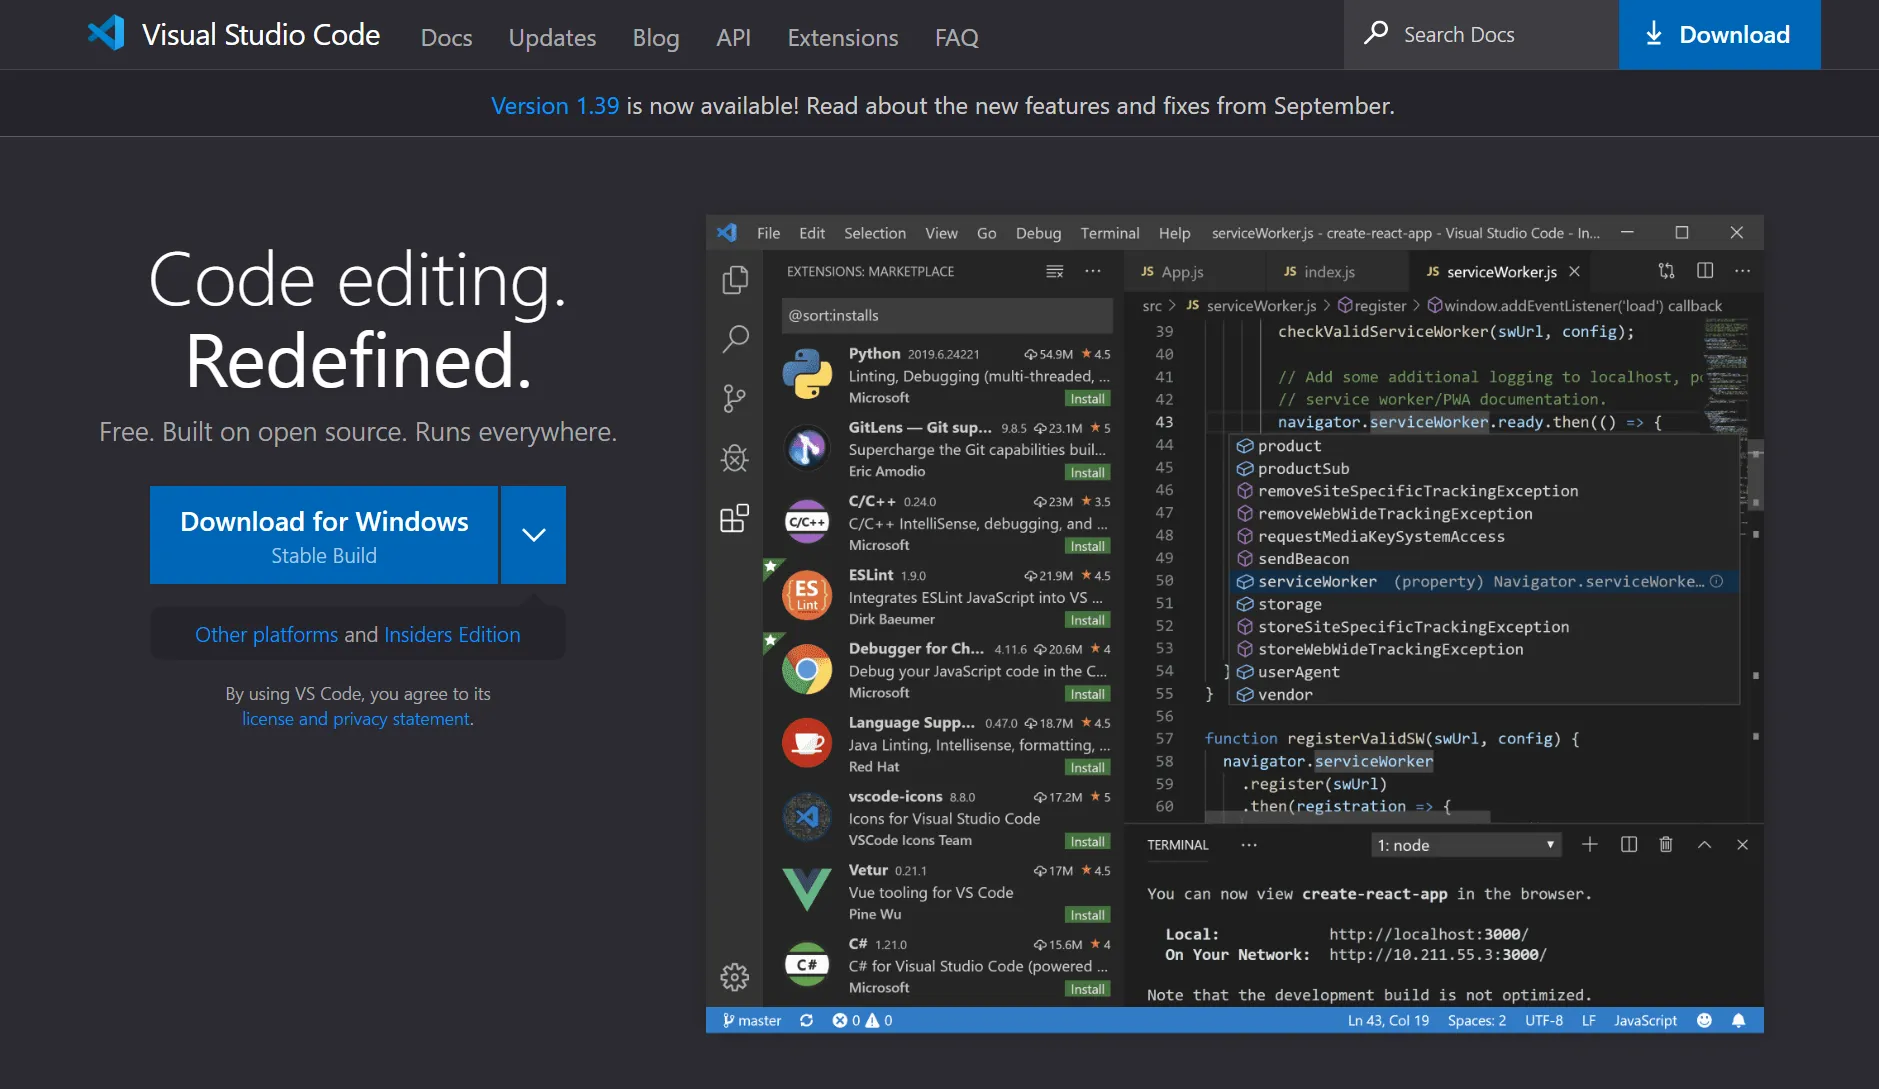Click inside the Search Docs field
1879x1089 pixels.
(x=1480, y=34)
